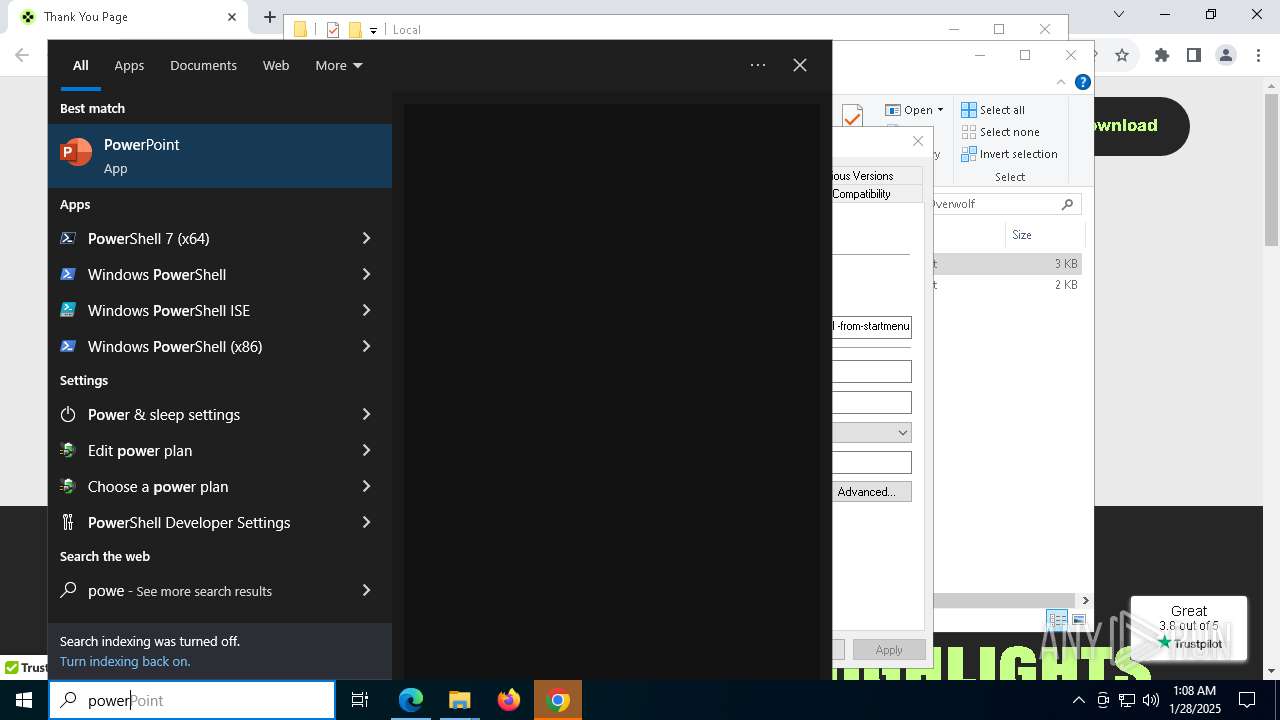Open Task View on taskbar
Screen dimensions: 1280x720
tap(360, 700)
